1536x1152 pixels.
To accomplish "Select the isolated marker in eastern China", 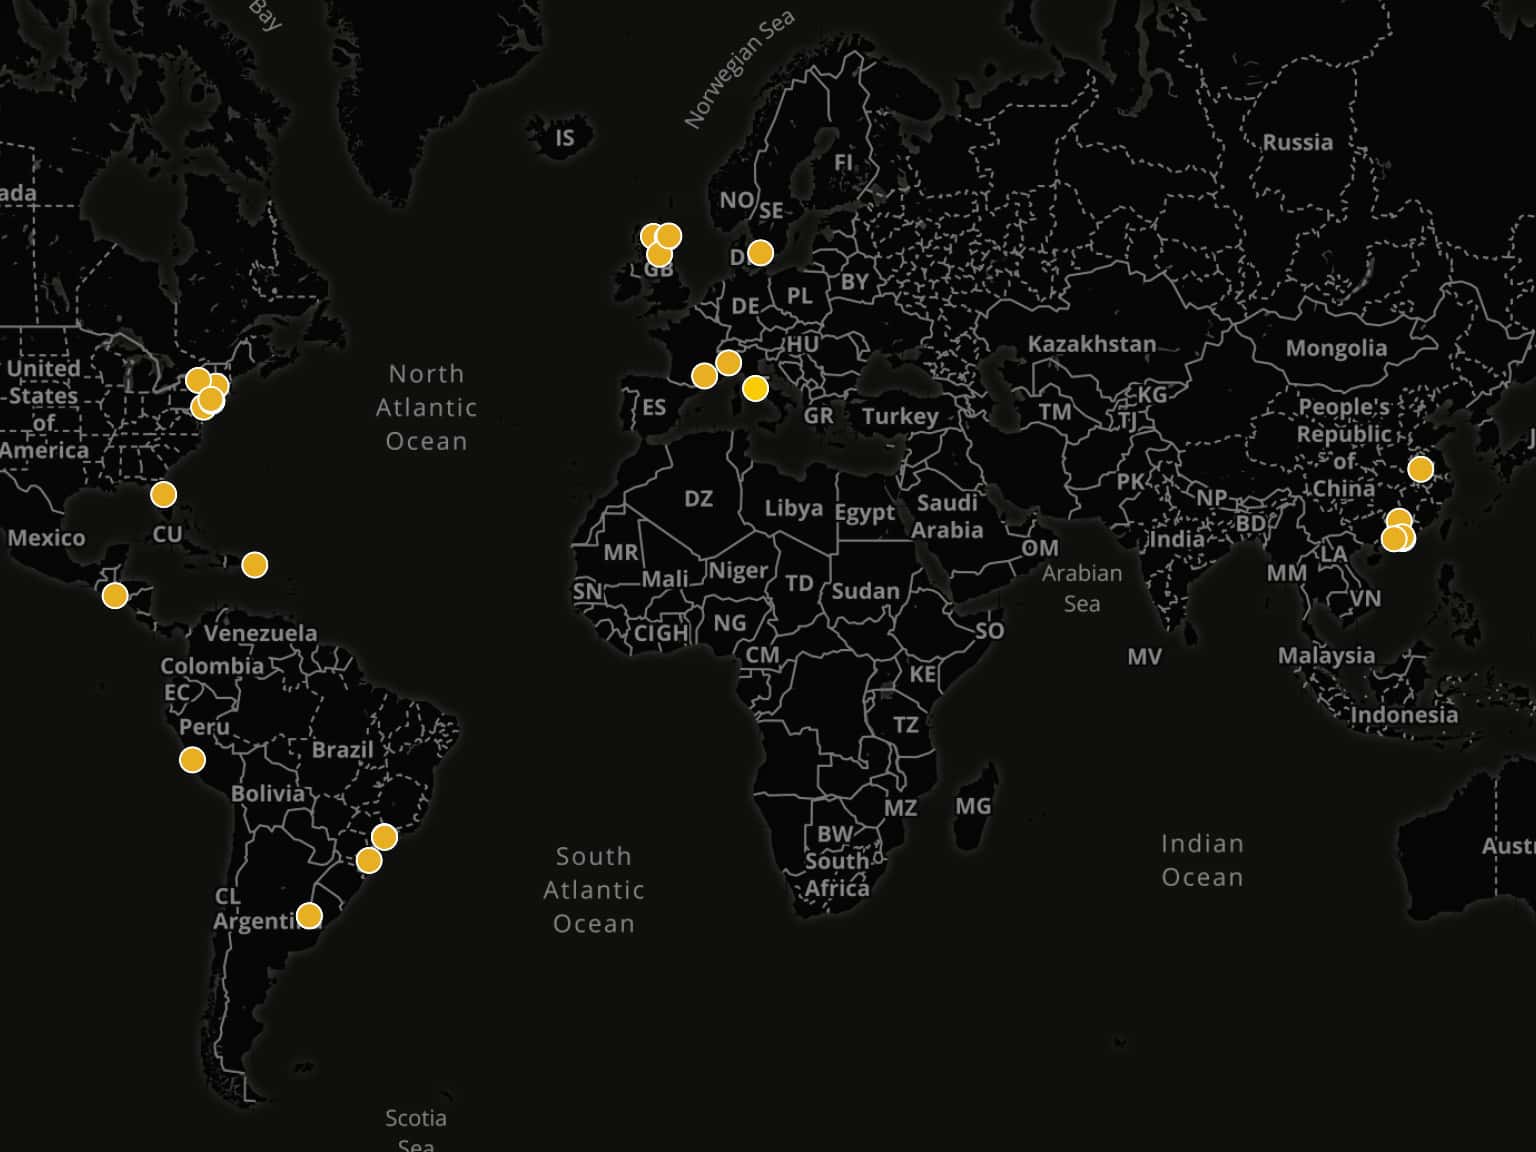I will point(1420,469).
